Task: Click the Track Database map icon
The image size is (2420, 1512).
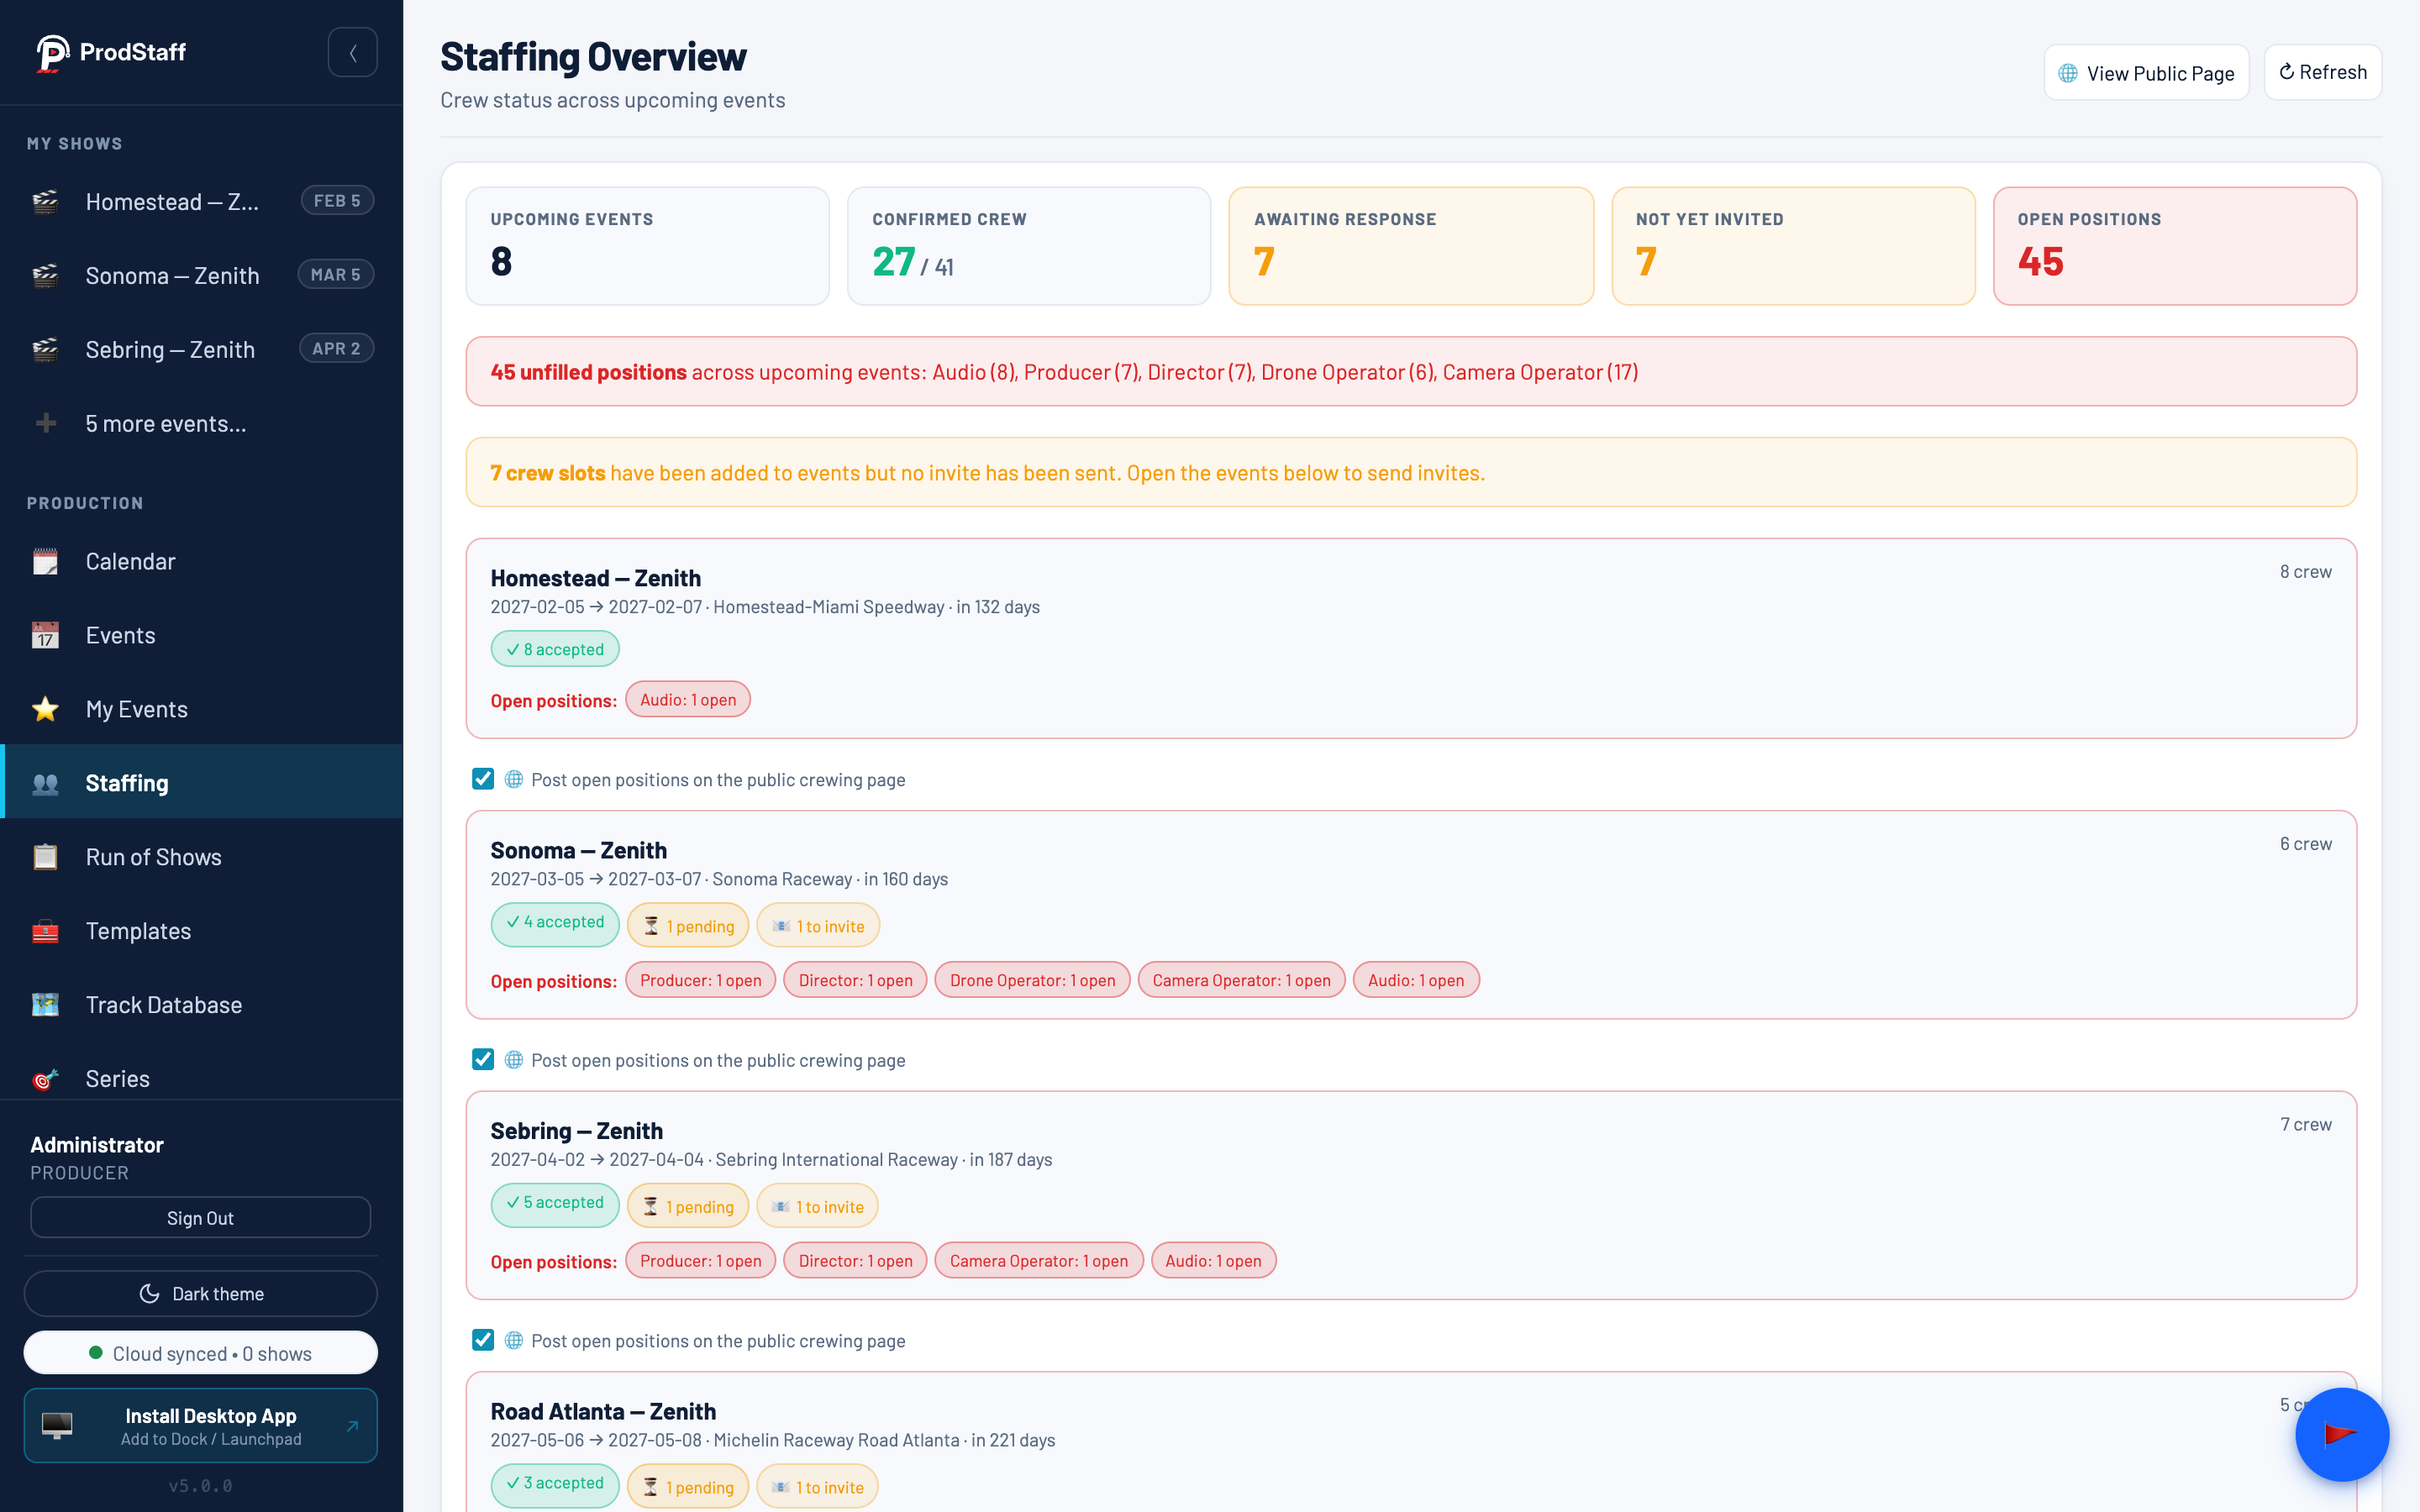Action: pyautogui.click(x=45, y=1005)
